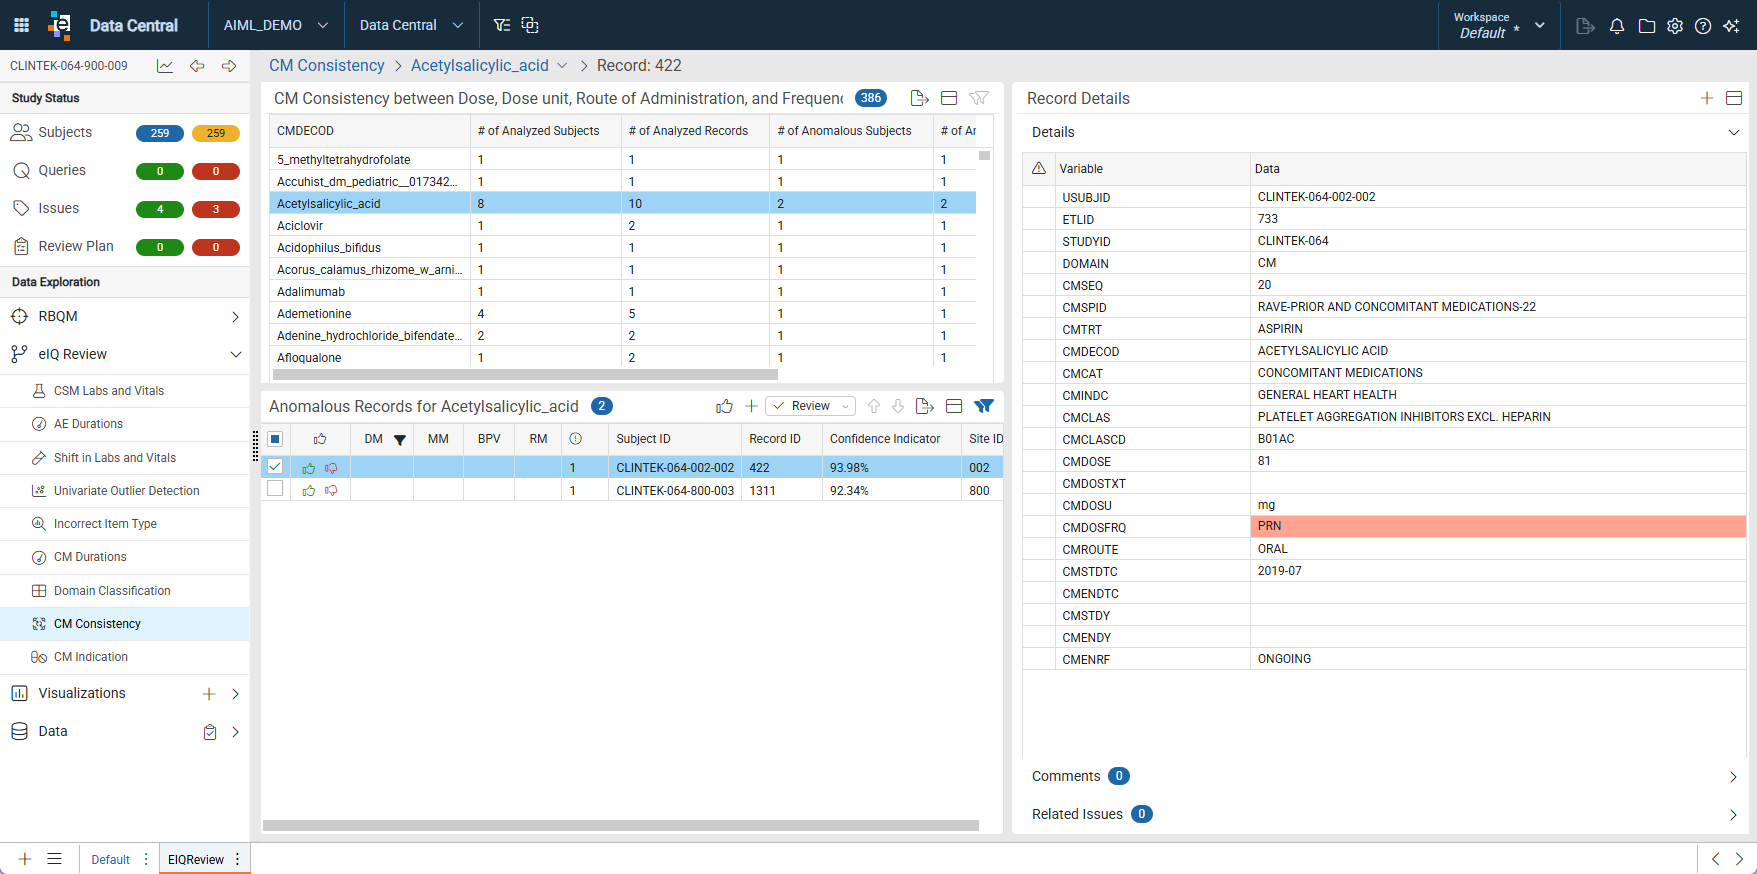
Task: Click thumbs down on record 1311
Action: [331, 491]
